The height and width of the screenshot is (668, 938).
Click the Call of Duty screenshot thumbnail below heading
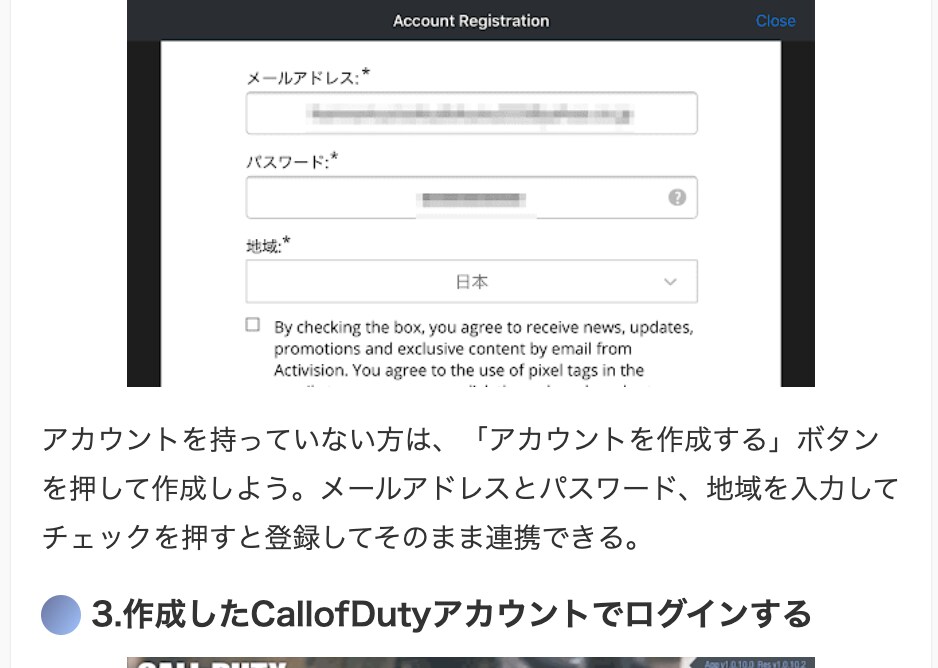pyautogui.click(x=471, y=663)
